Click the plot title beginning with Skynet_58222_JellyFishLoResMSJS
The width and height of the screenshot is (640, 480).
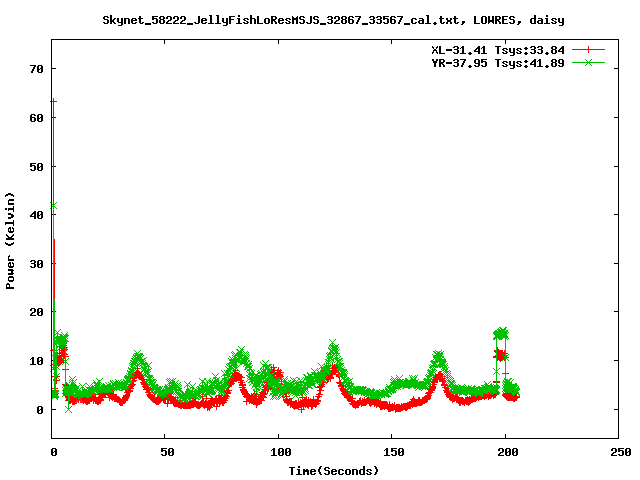coord(333,20)
